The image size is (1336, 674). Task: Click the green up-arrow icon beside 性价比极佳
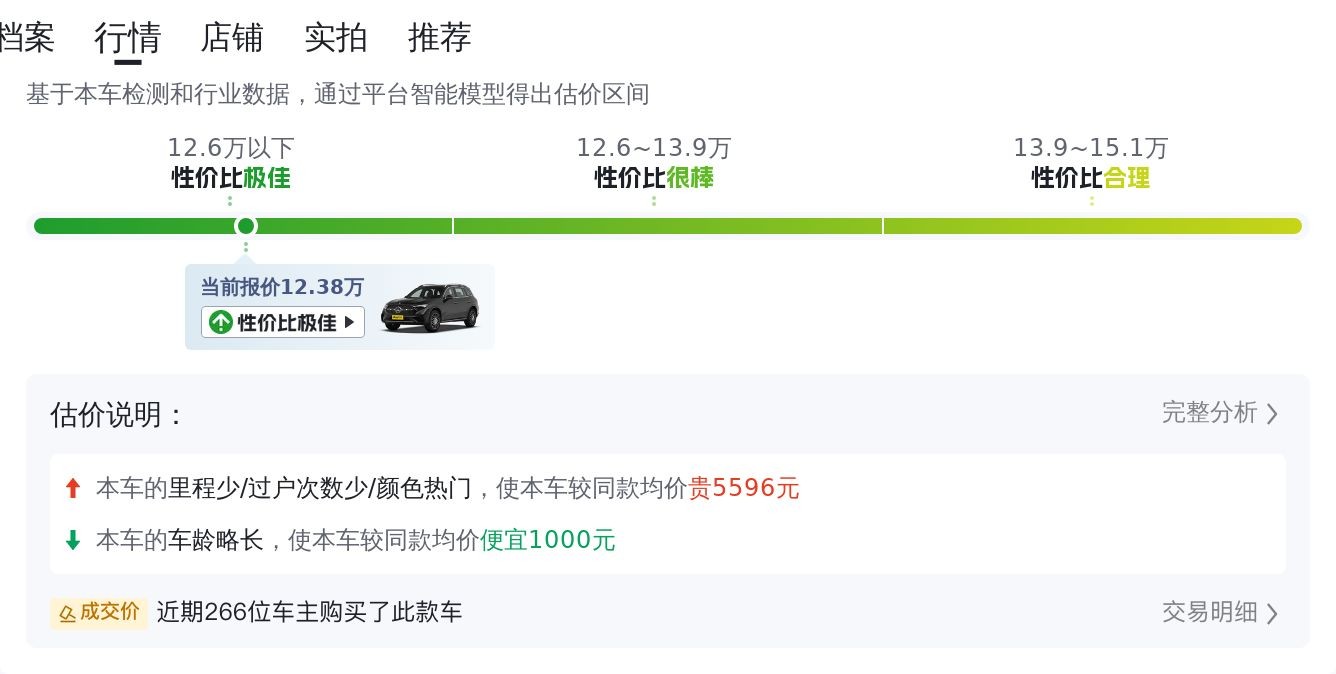tap(220, 322)
